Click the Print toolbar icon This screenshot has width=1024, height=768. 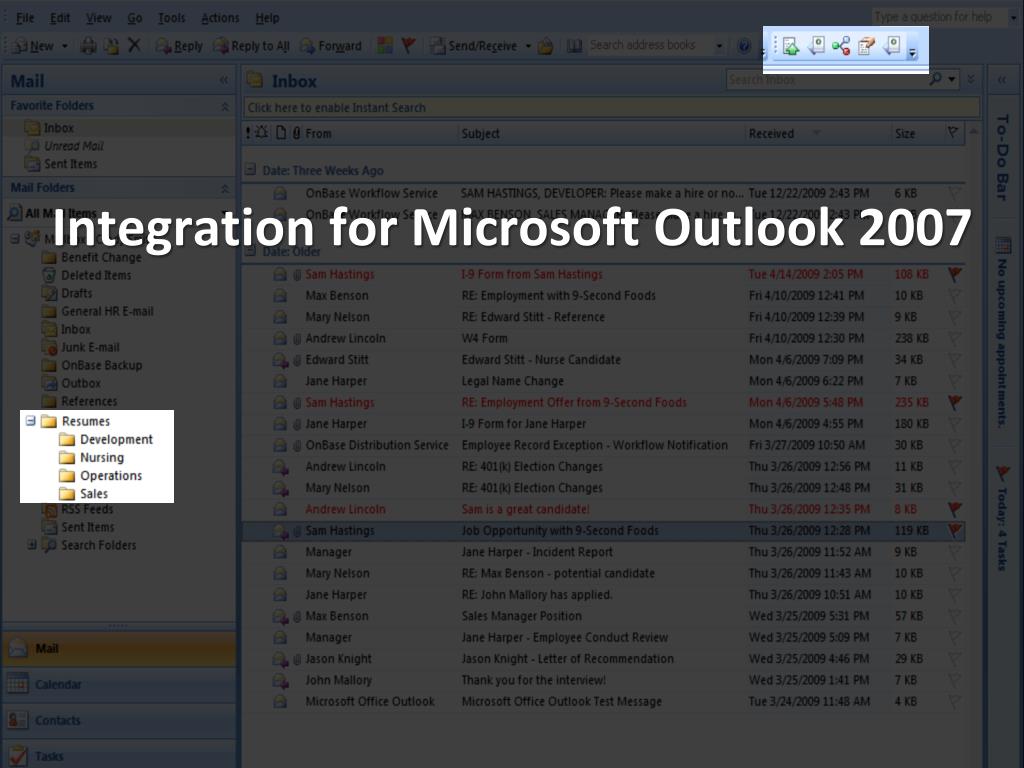[88, 46]
